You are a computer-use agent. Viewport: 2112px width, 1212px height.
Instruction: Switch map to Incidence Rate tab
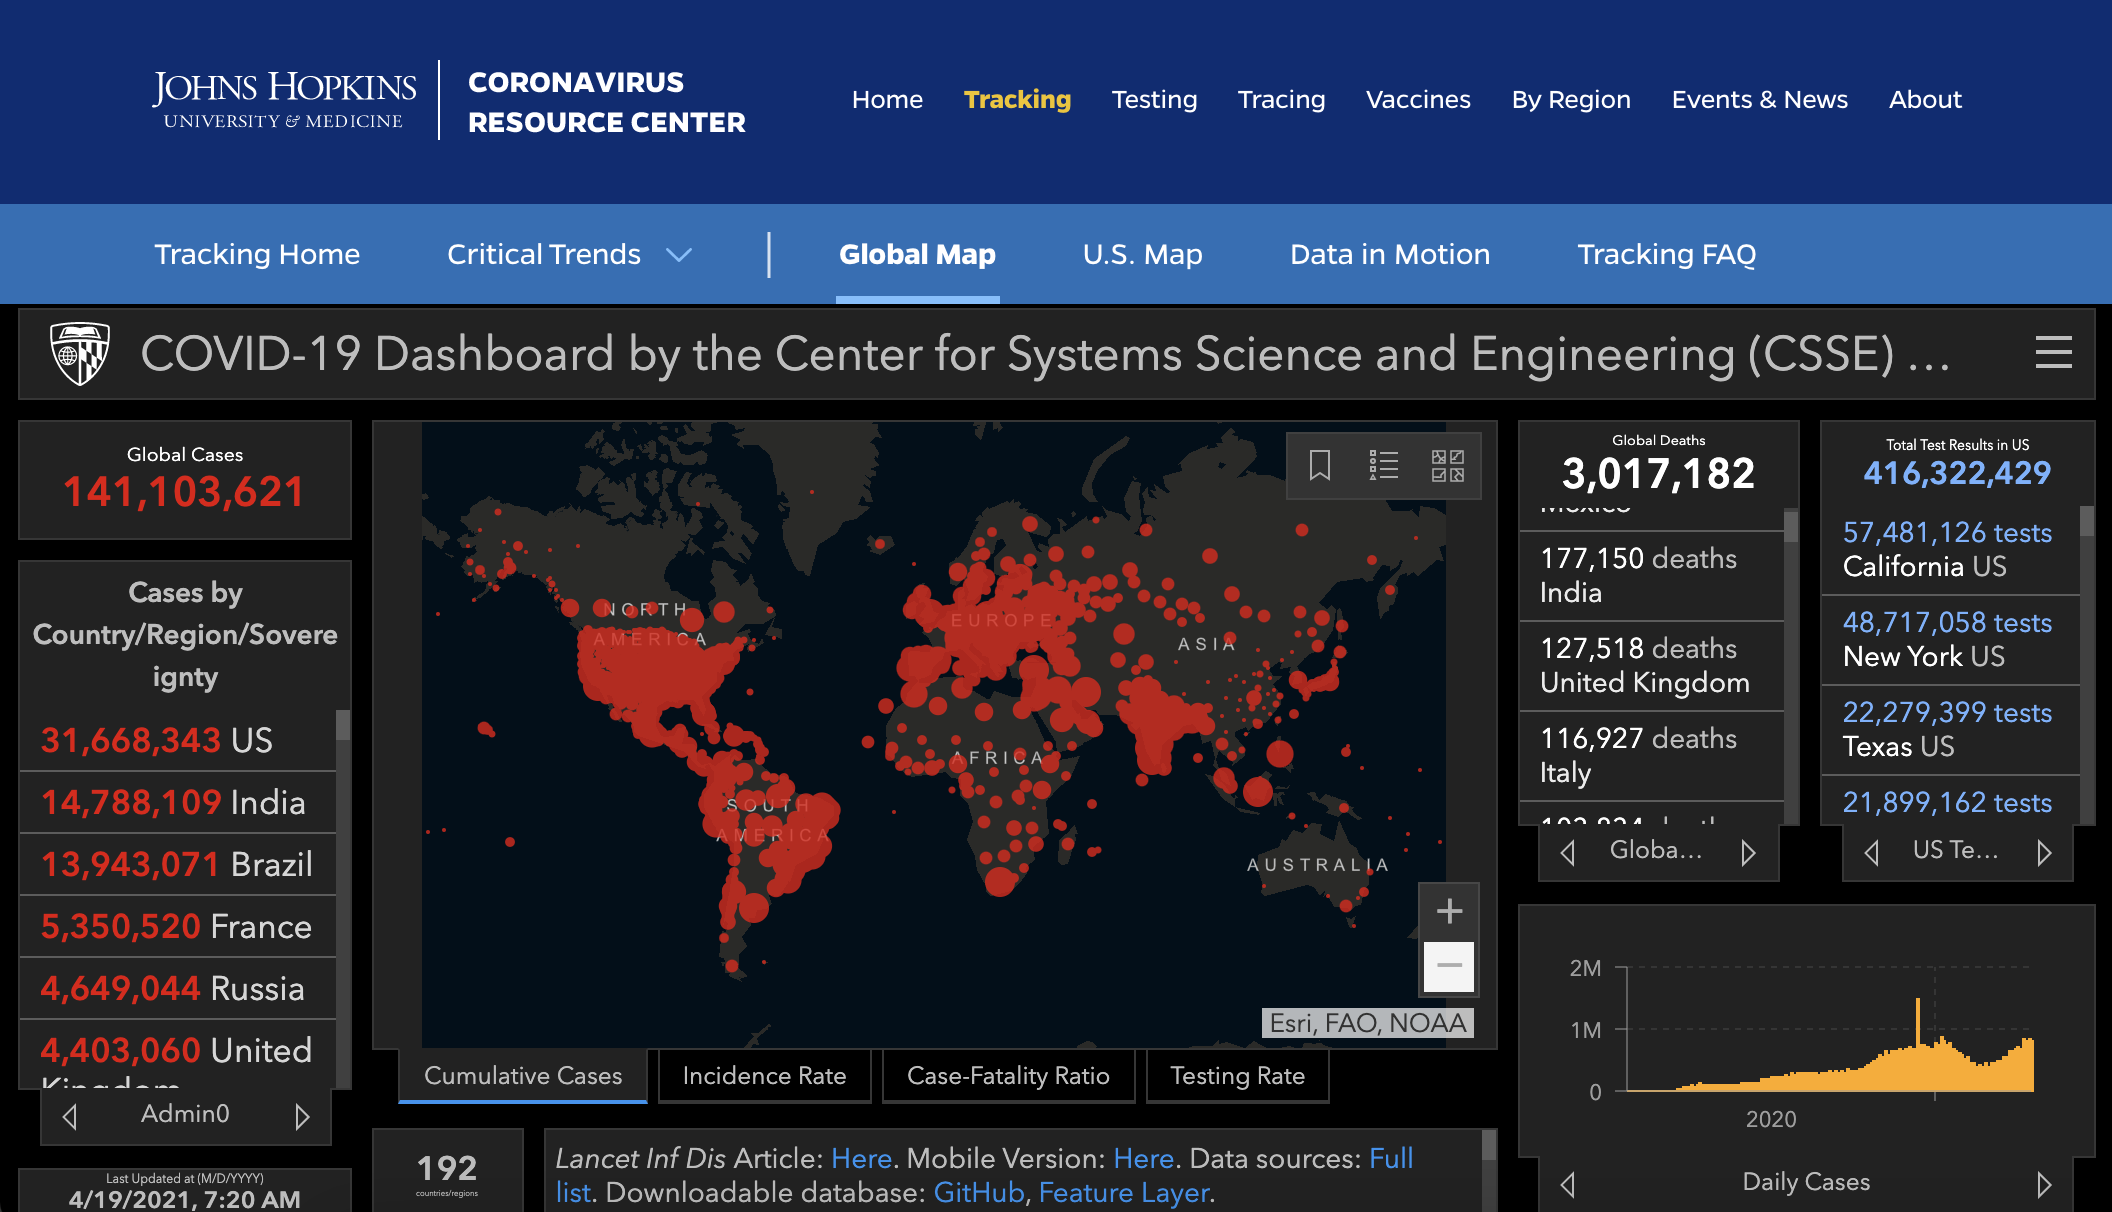click(764, 1076)
